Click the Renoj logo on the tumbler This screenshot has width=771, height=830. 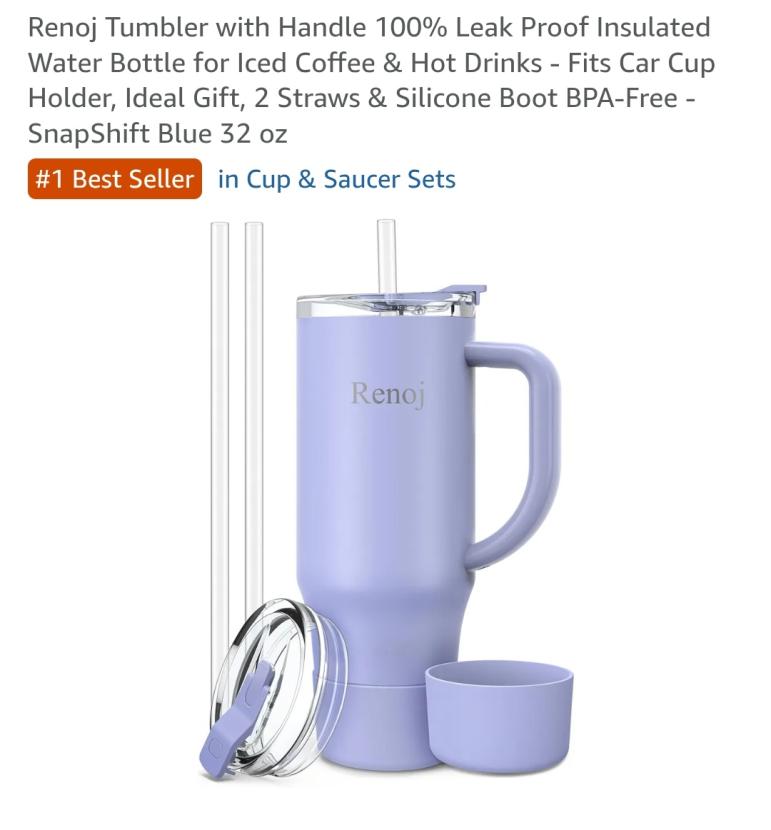pyautogui.click(x=388, y=393)
